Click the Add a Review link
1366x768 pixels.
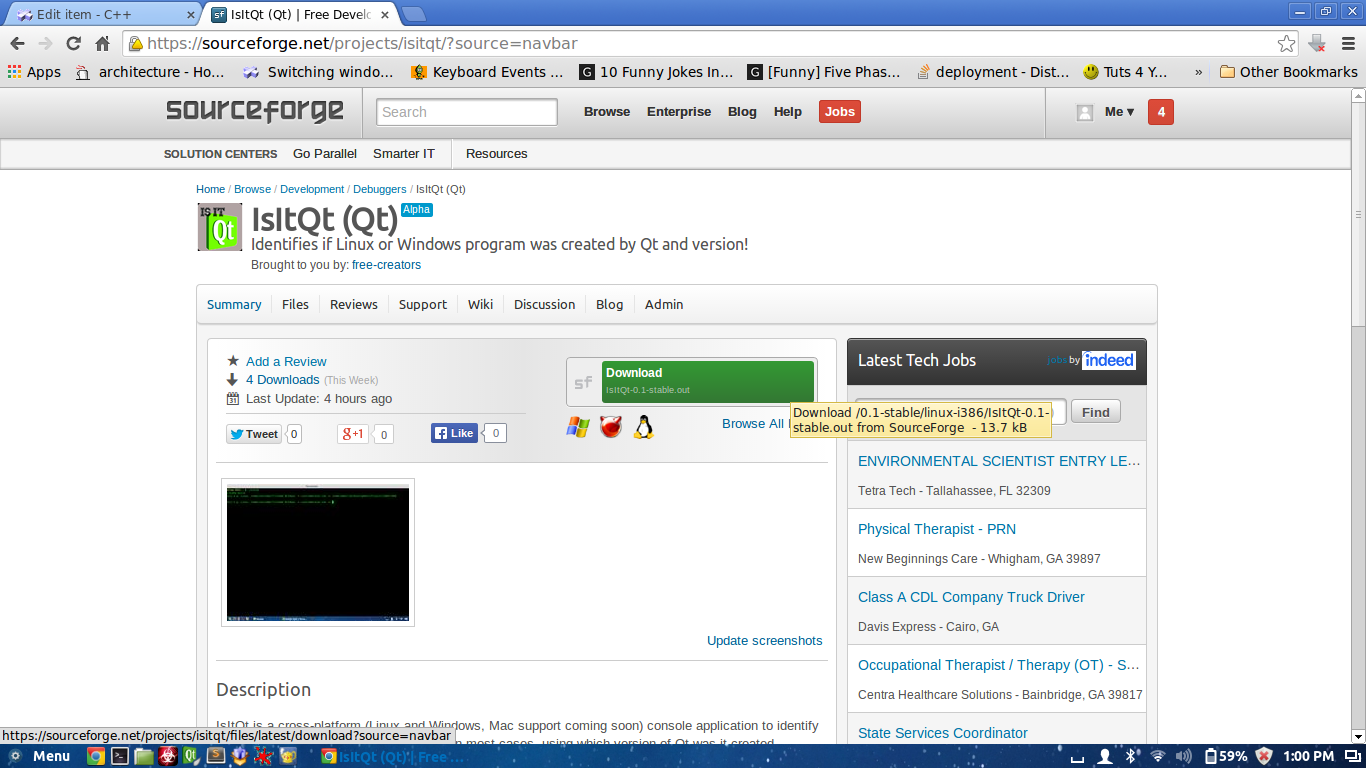point(286,362)
